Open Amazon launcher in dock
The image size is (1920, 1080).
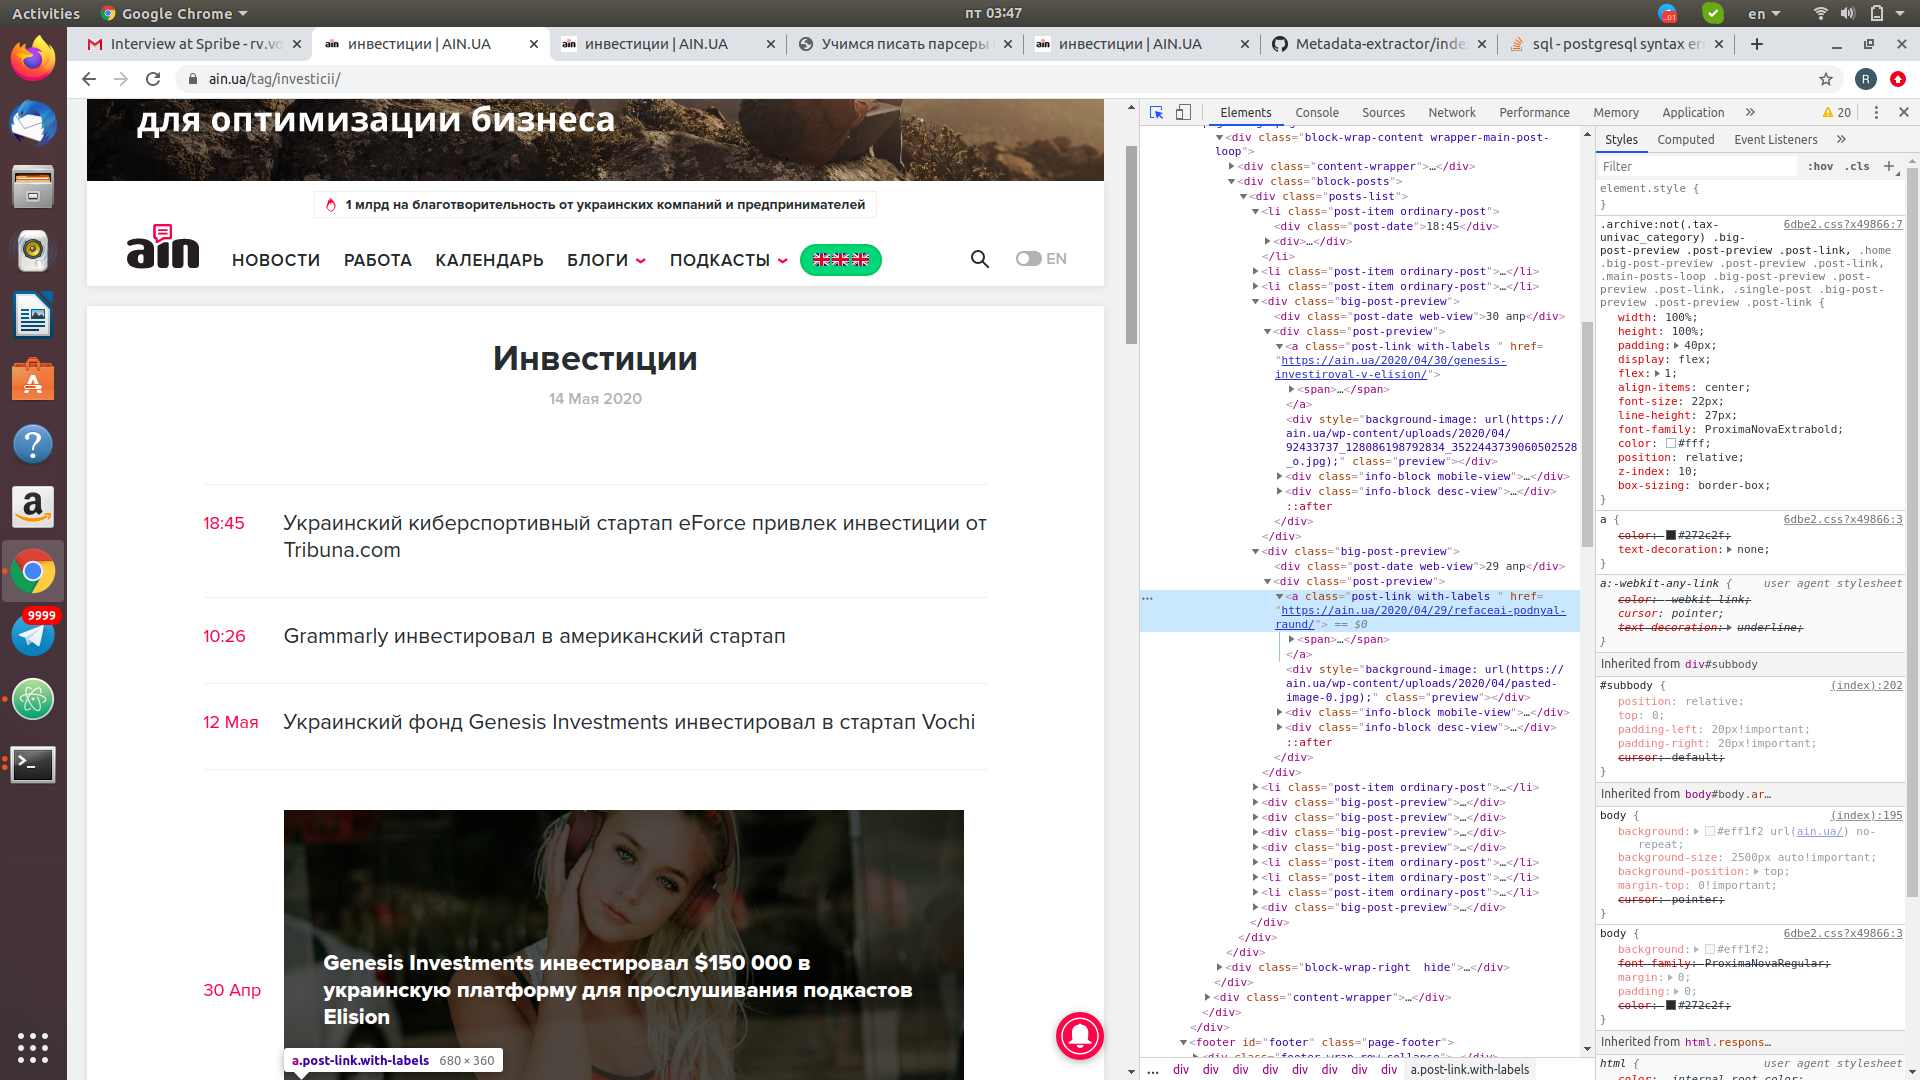[33, 507]
